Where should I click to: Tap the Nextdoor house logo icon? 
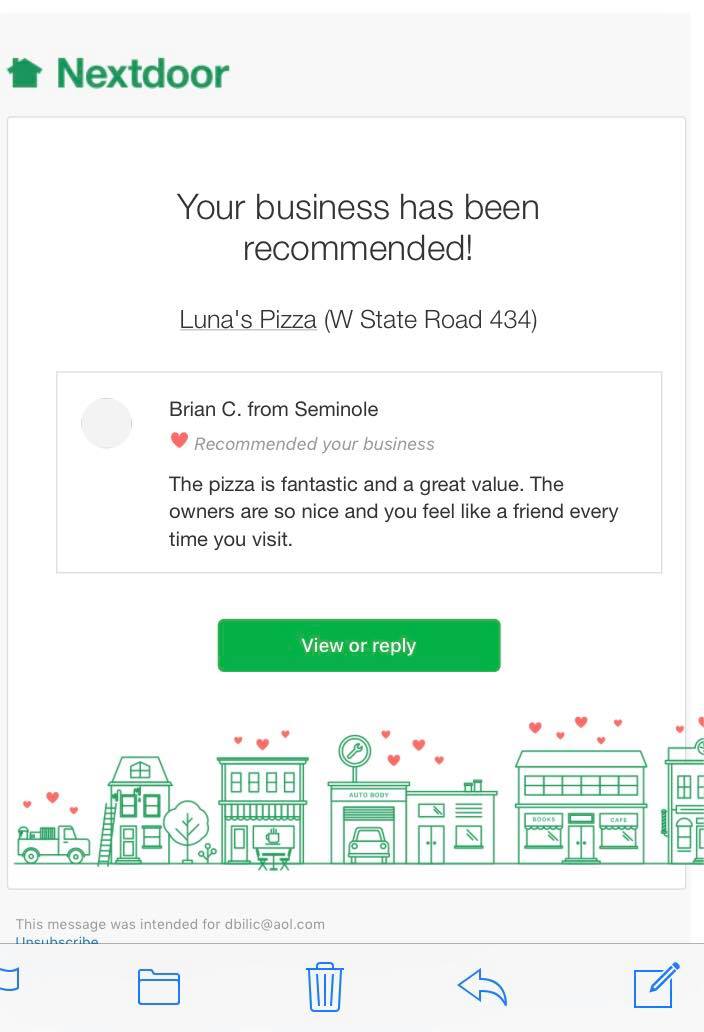point(25,72)
